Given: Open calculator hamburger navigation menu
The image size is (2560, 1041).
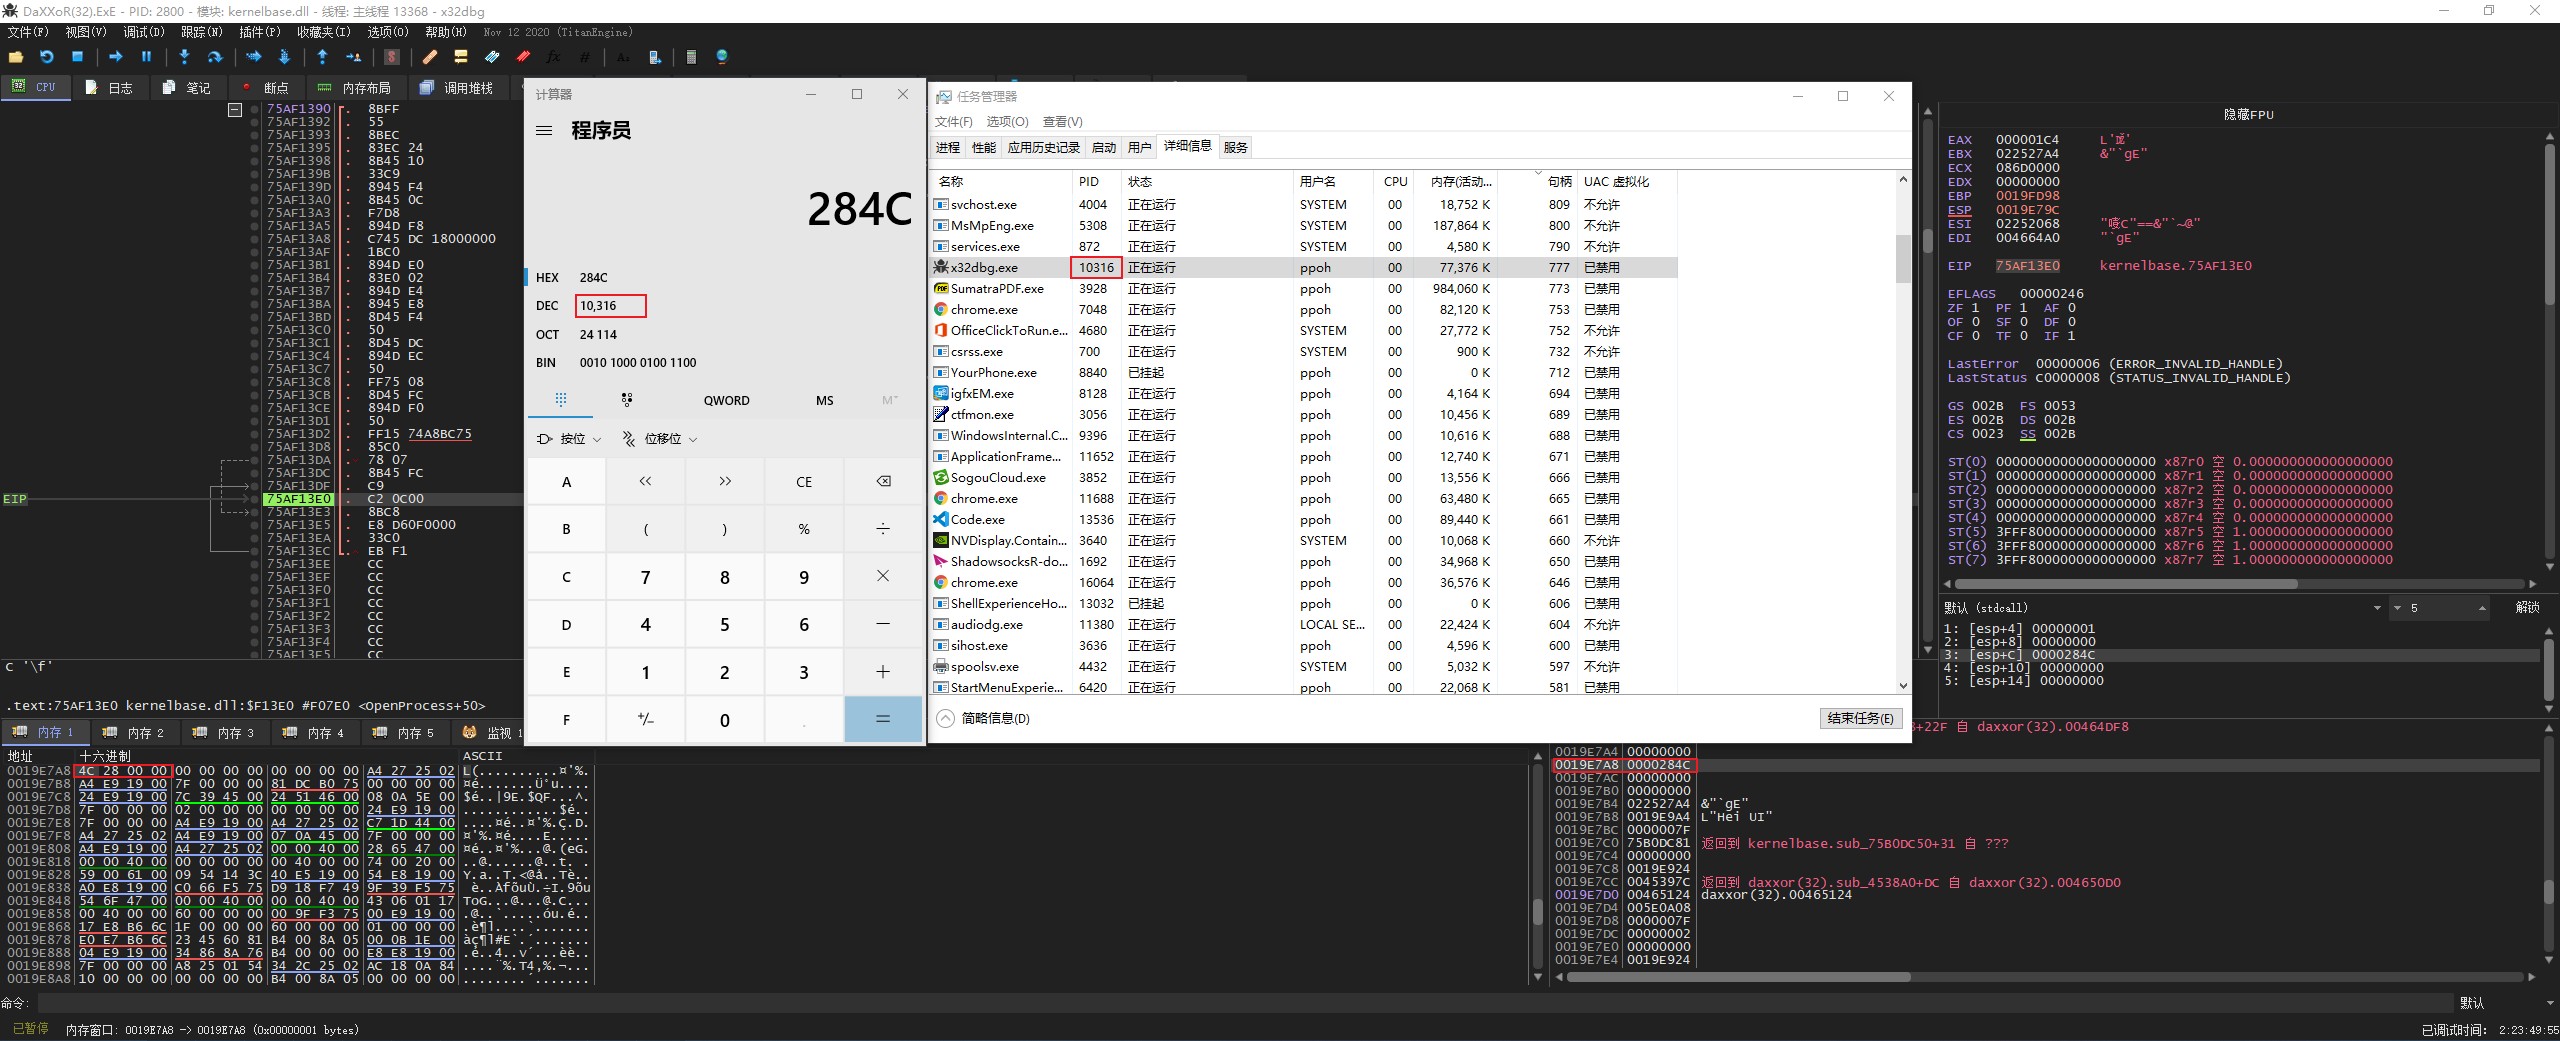Looking at the screenshot, I should pos(544,131).
